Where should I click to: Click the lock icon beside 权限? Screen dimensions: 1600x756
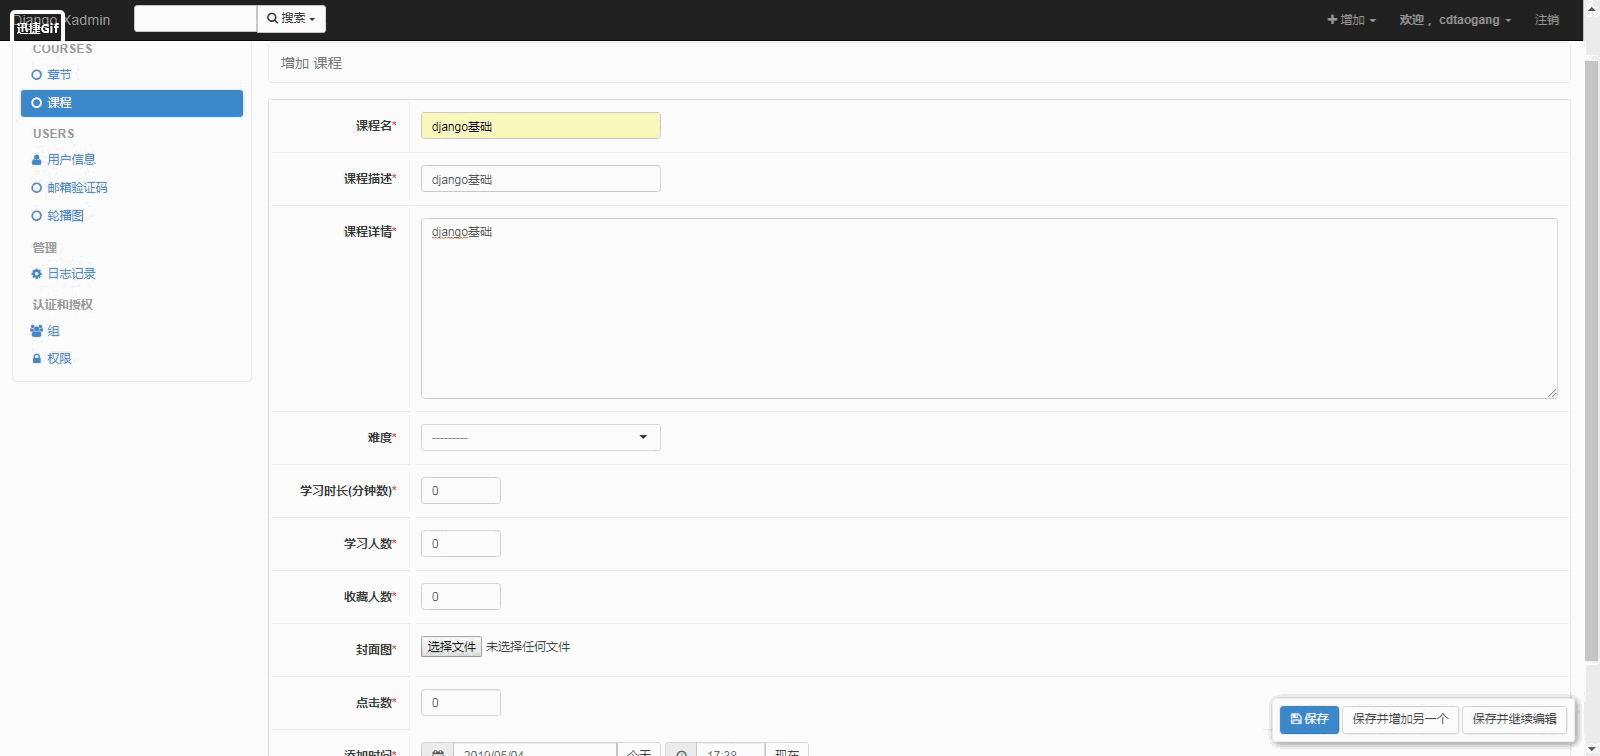(x=37, y=358)
